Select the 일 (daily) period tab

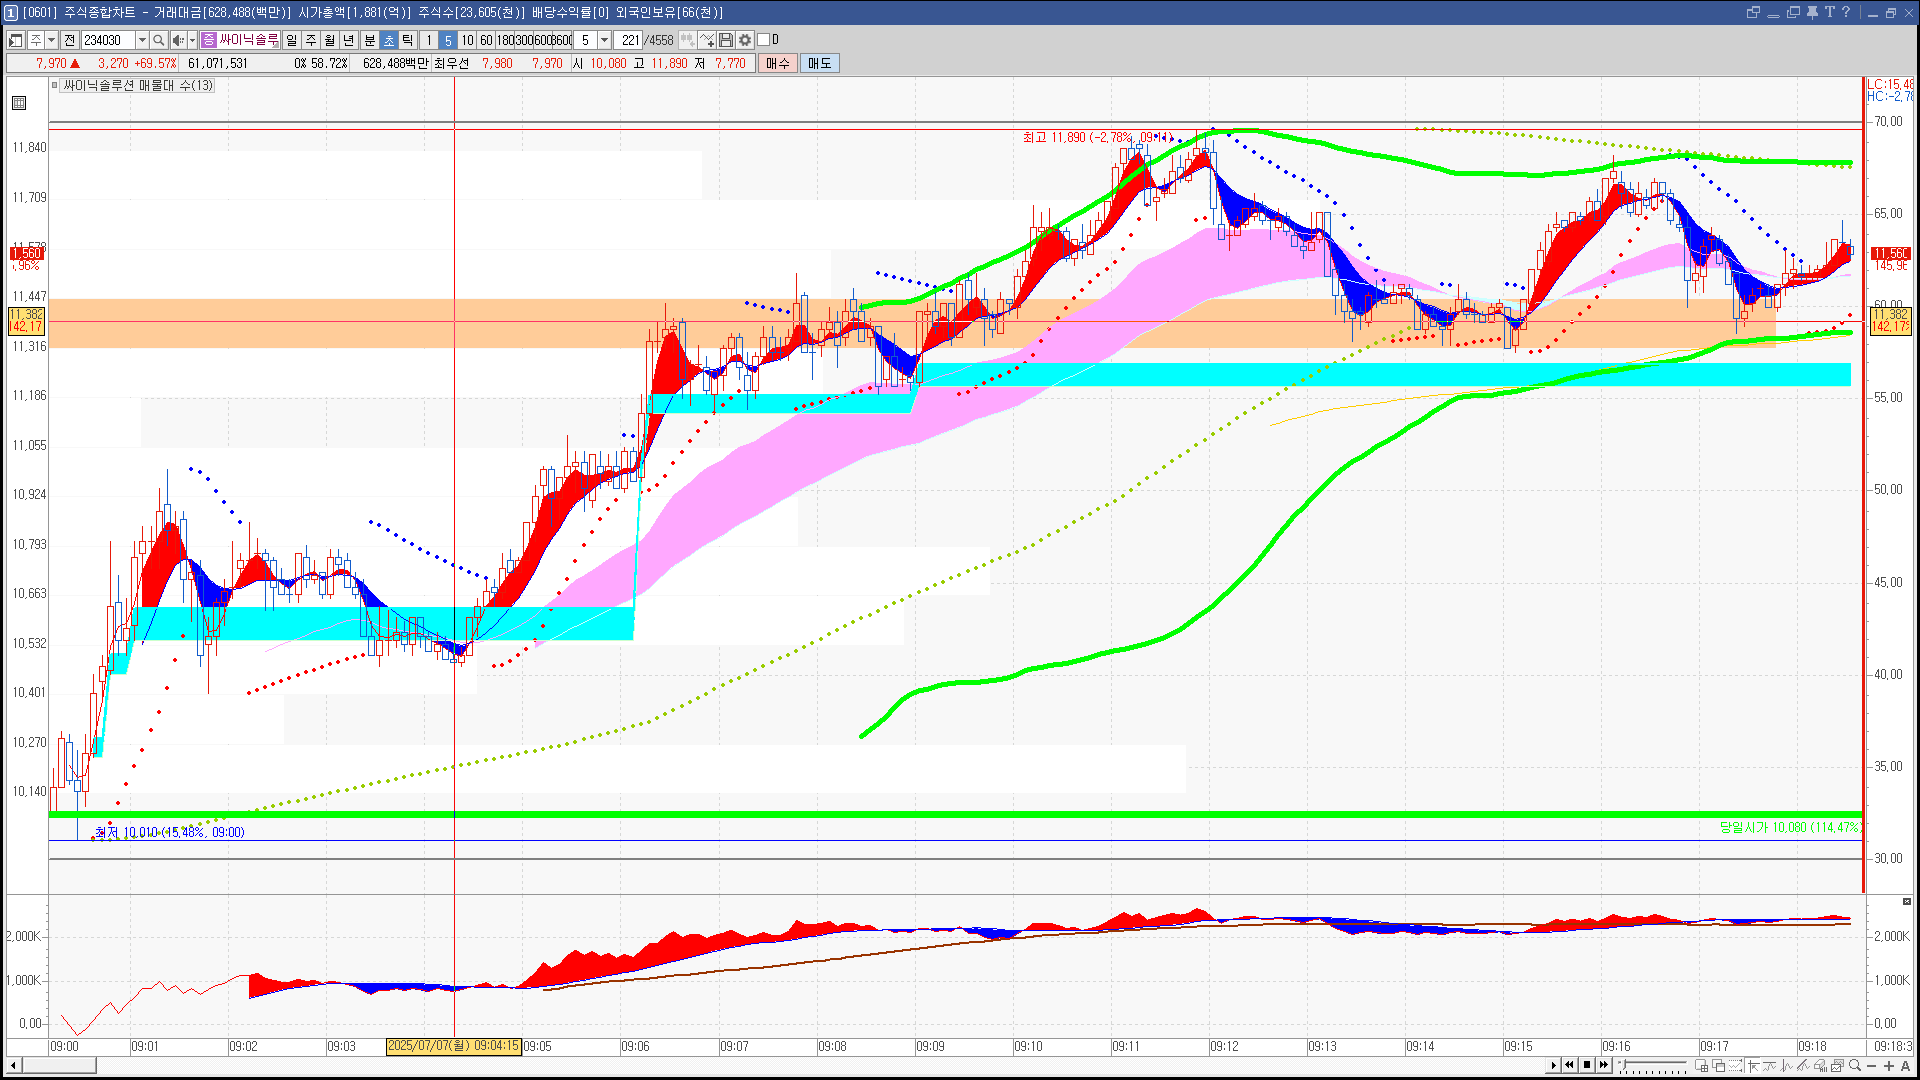[291, 40]
